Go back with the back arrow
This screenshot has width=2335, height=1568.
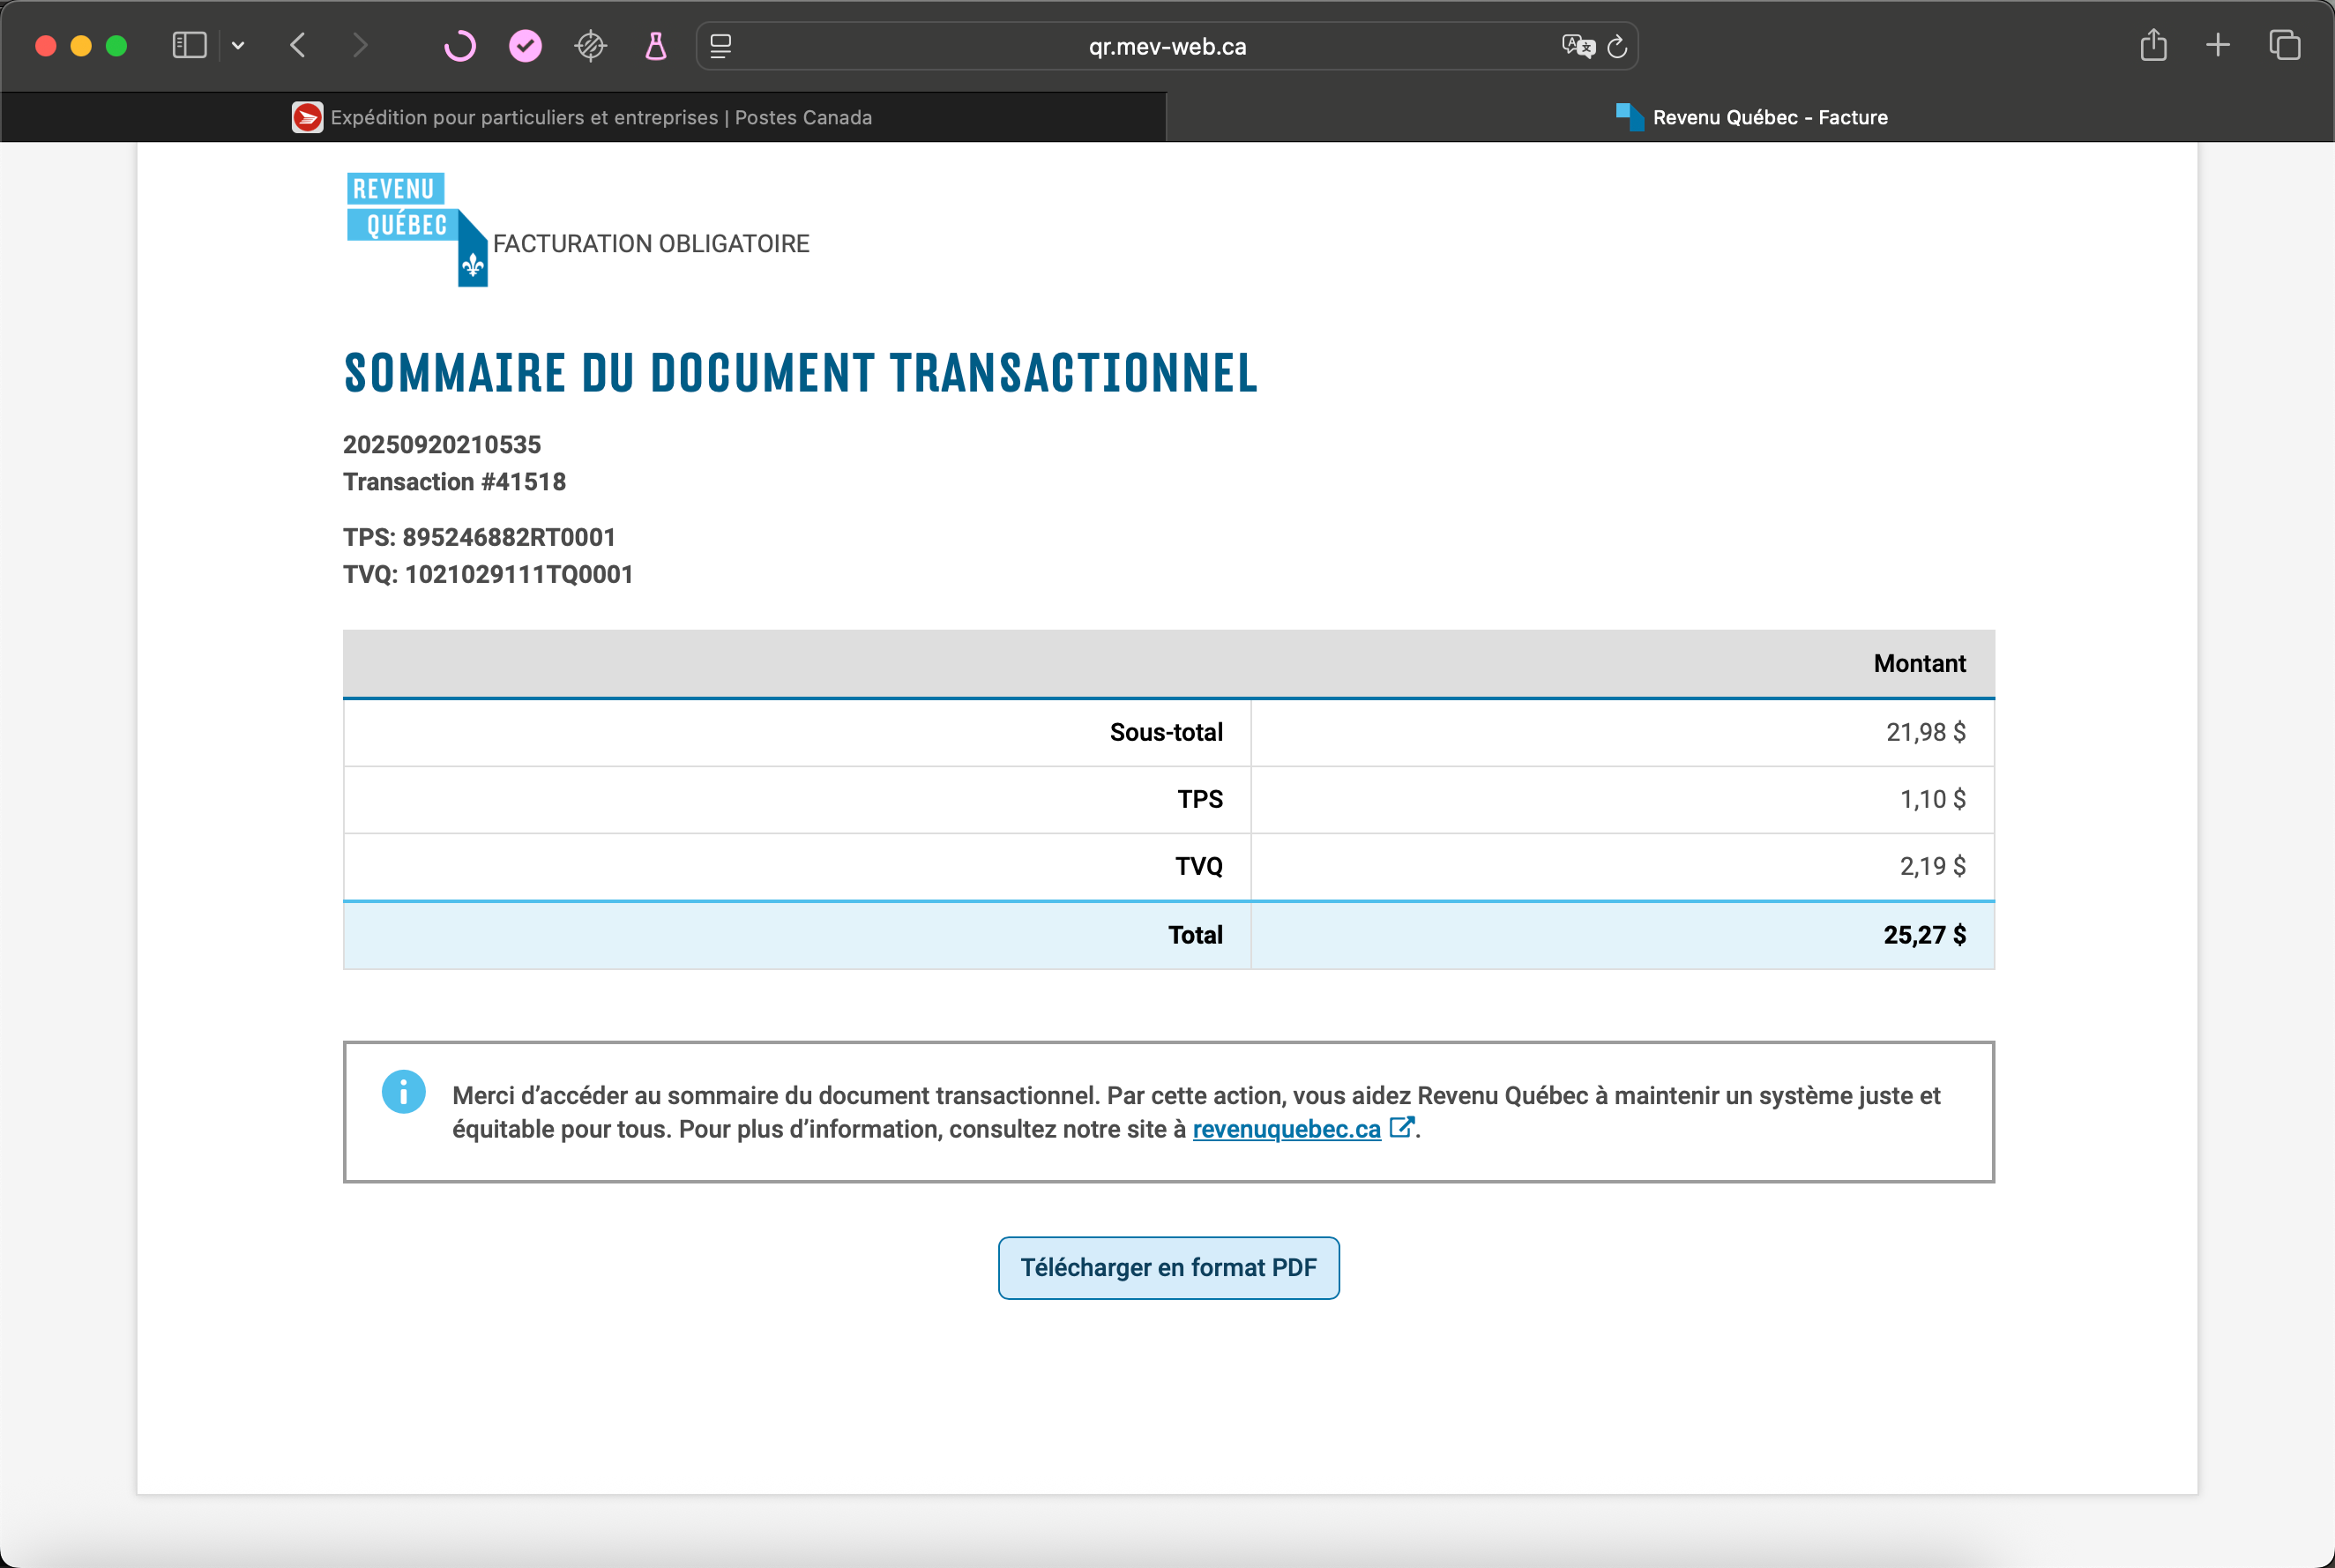[x=298, y=46]
